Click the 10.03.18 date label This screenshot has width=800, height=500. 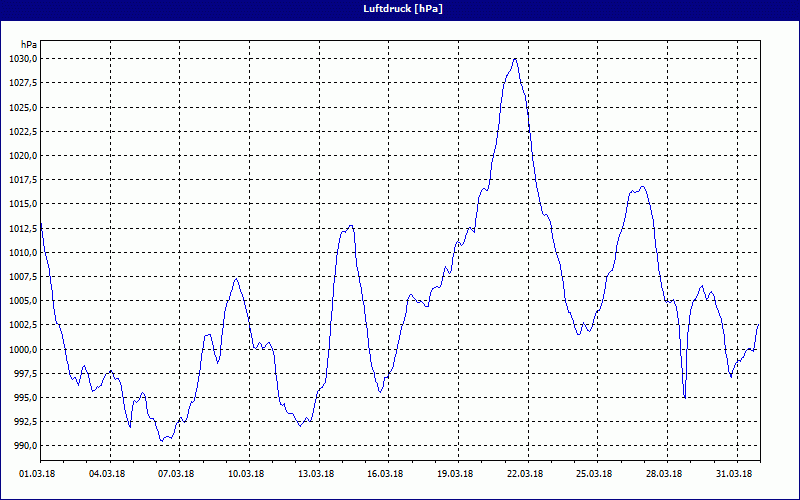[x=246, y=474]
